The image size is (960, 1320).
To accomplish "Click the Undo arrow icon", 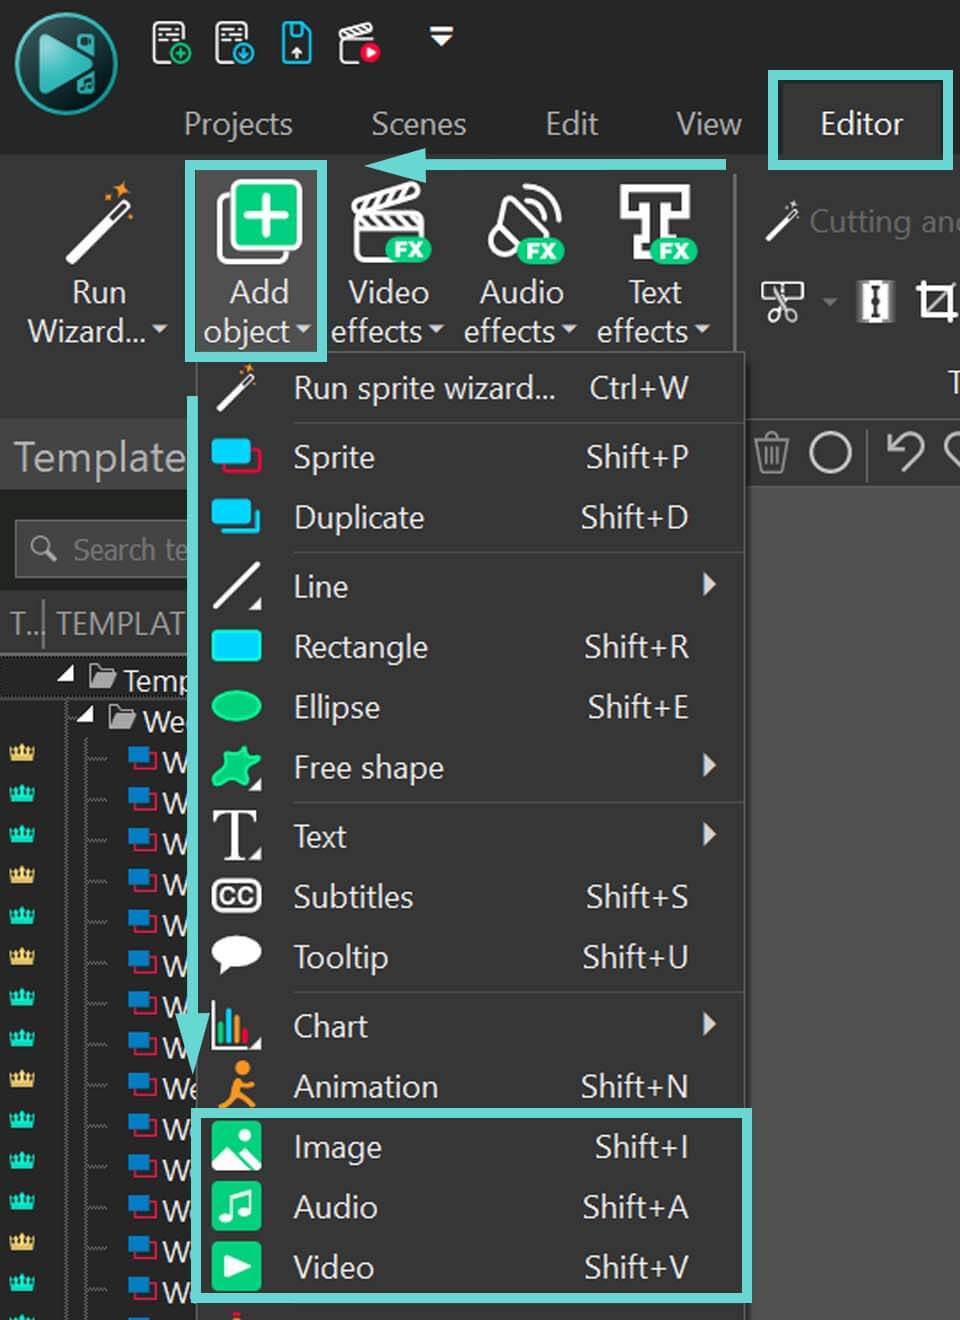I will pyautogui.click(x=905, y=452).
